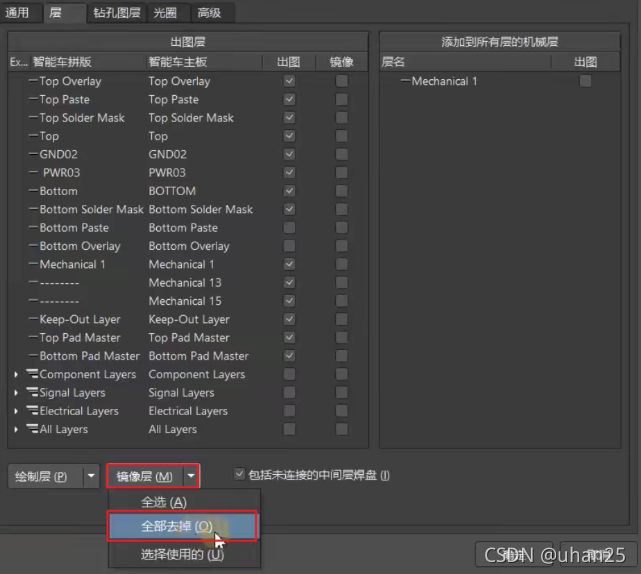This screenshot has height=574, width=641.
Task: Click the 镜像 column header
Action: tap(342, 62)
